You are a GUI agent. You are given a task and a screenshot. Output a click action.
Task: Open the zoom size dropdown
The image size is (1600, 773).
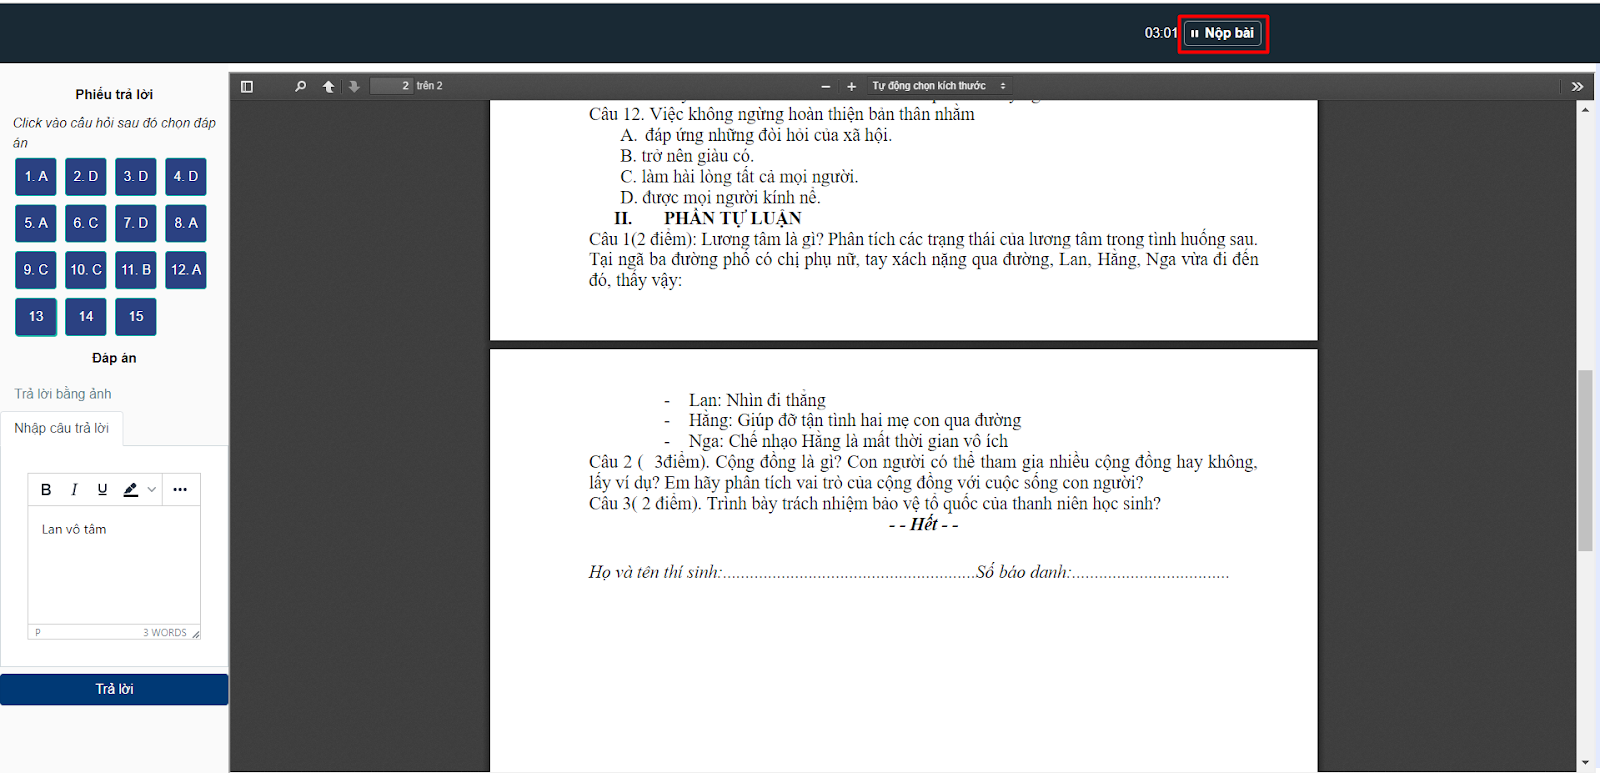point(939,86)
